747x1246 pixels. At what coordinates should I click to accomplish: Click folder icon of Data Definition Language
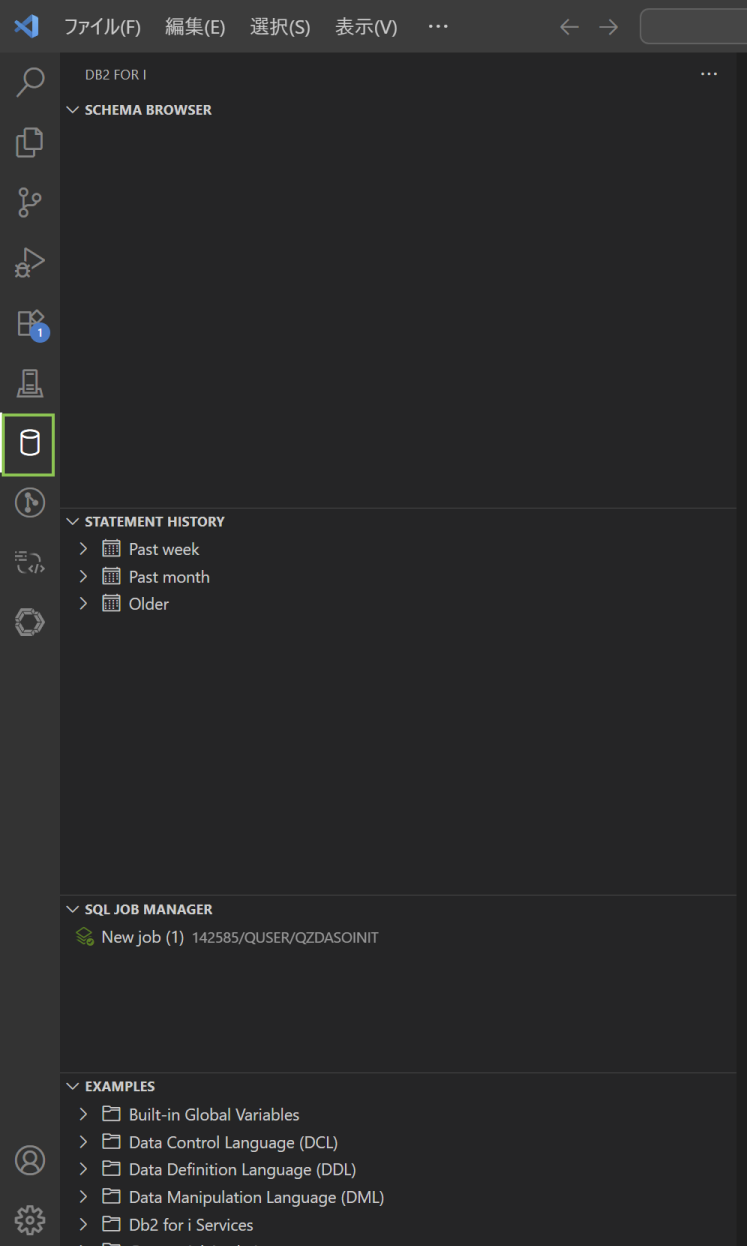(111, 1169)
